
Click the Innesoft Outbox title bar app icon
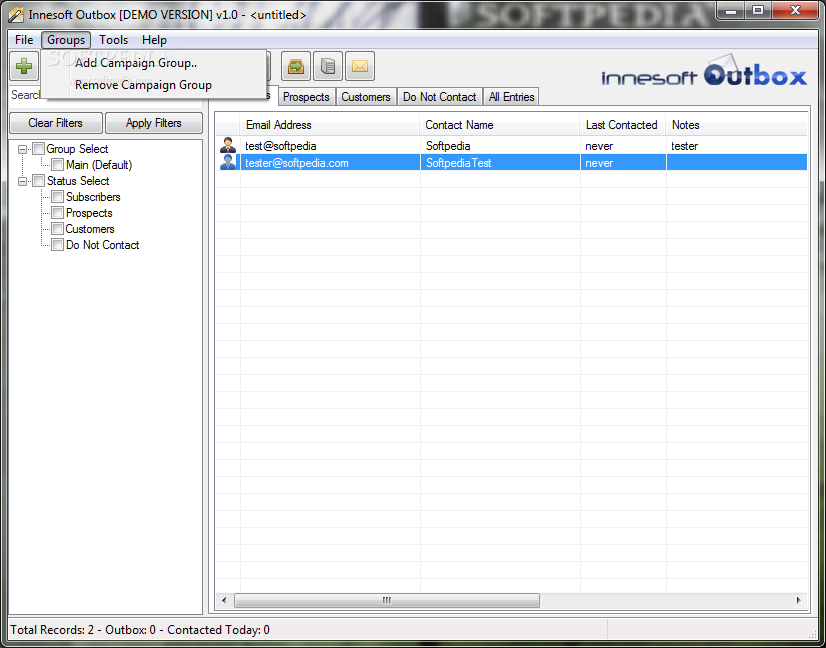[16, 15]
